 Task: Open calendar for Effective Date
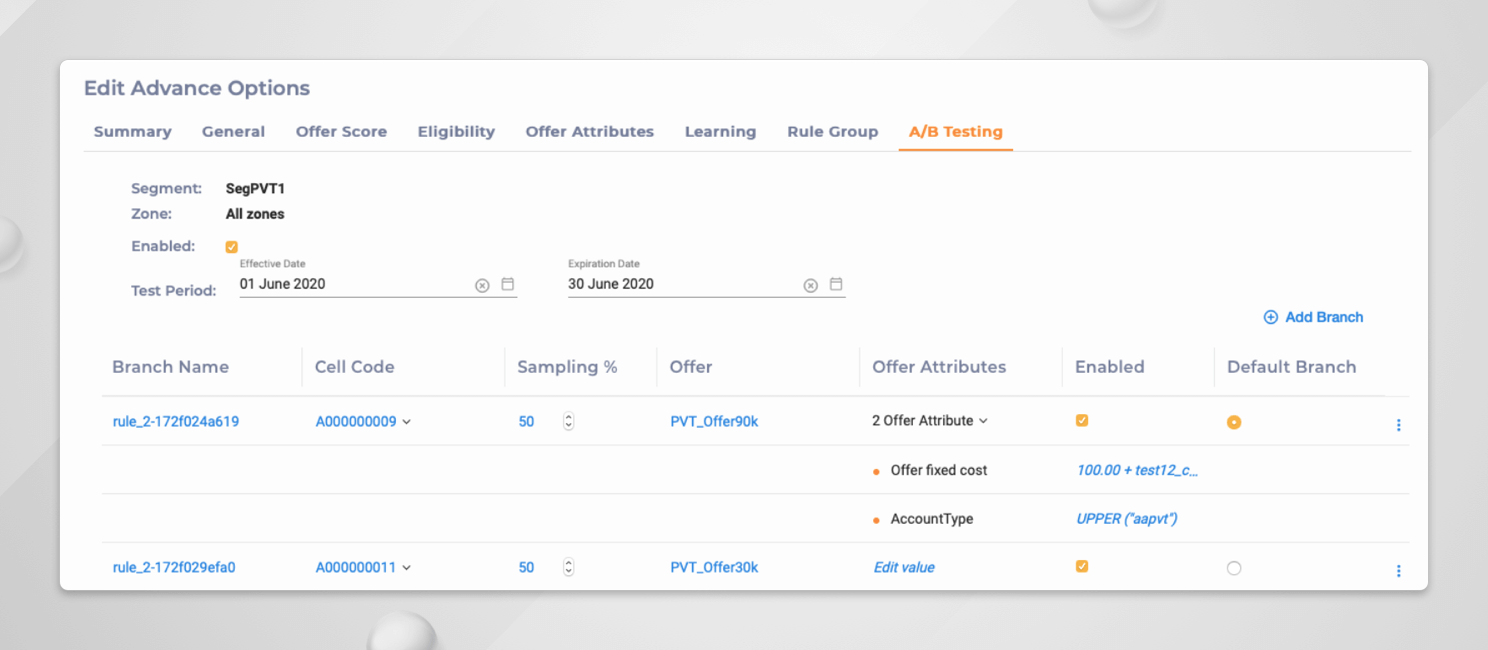tap(508, 284)
